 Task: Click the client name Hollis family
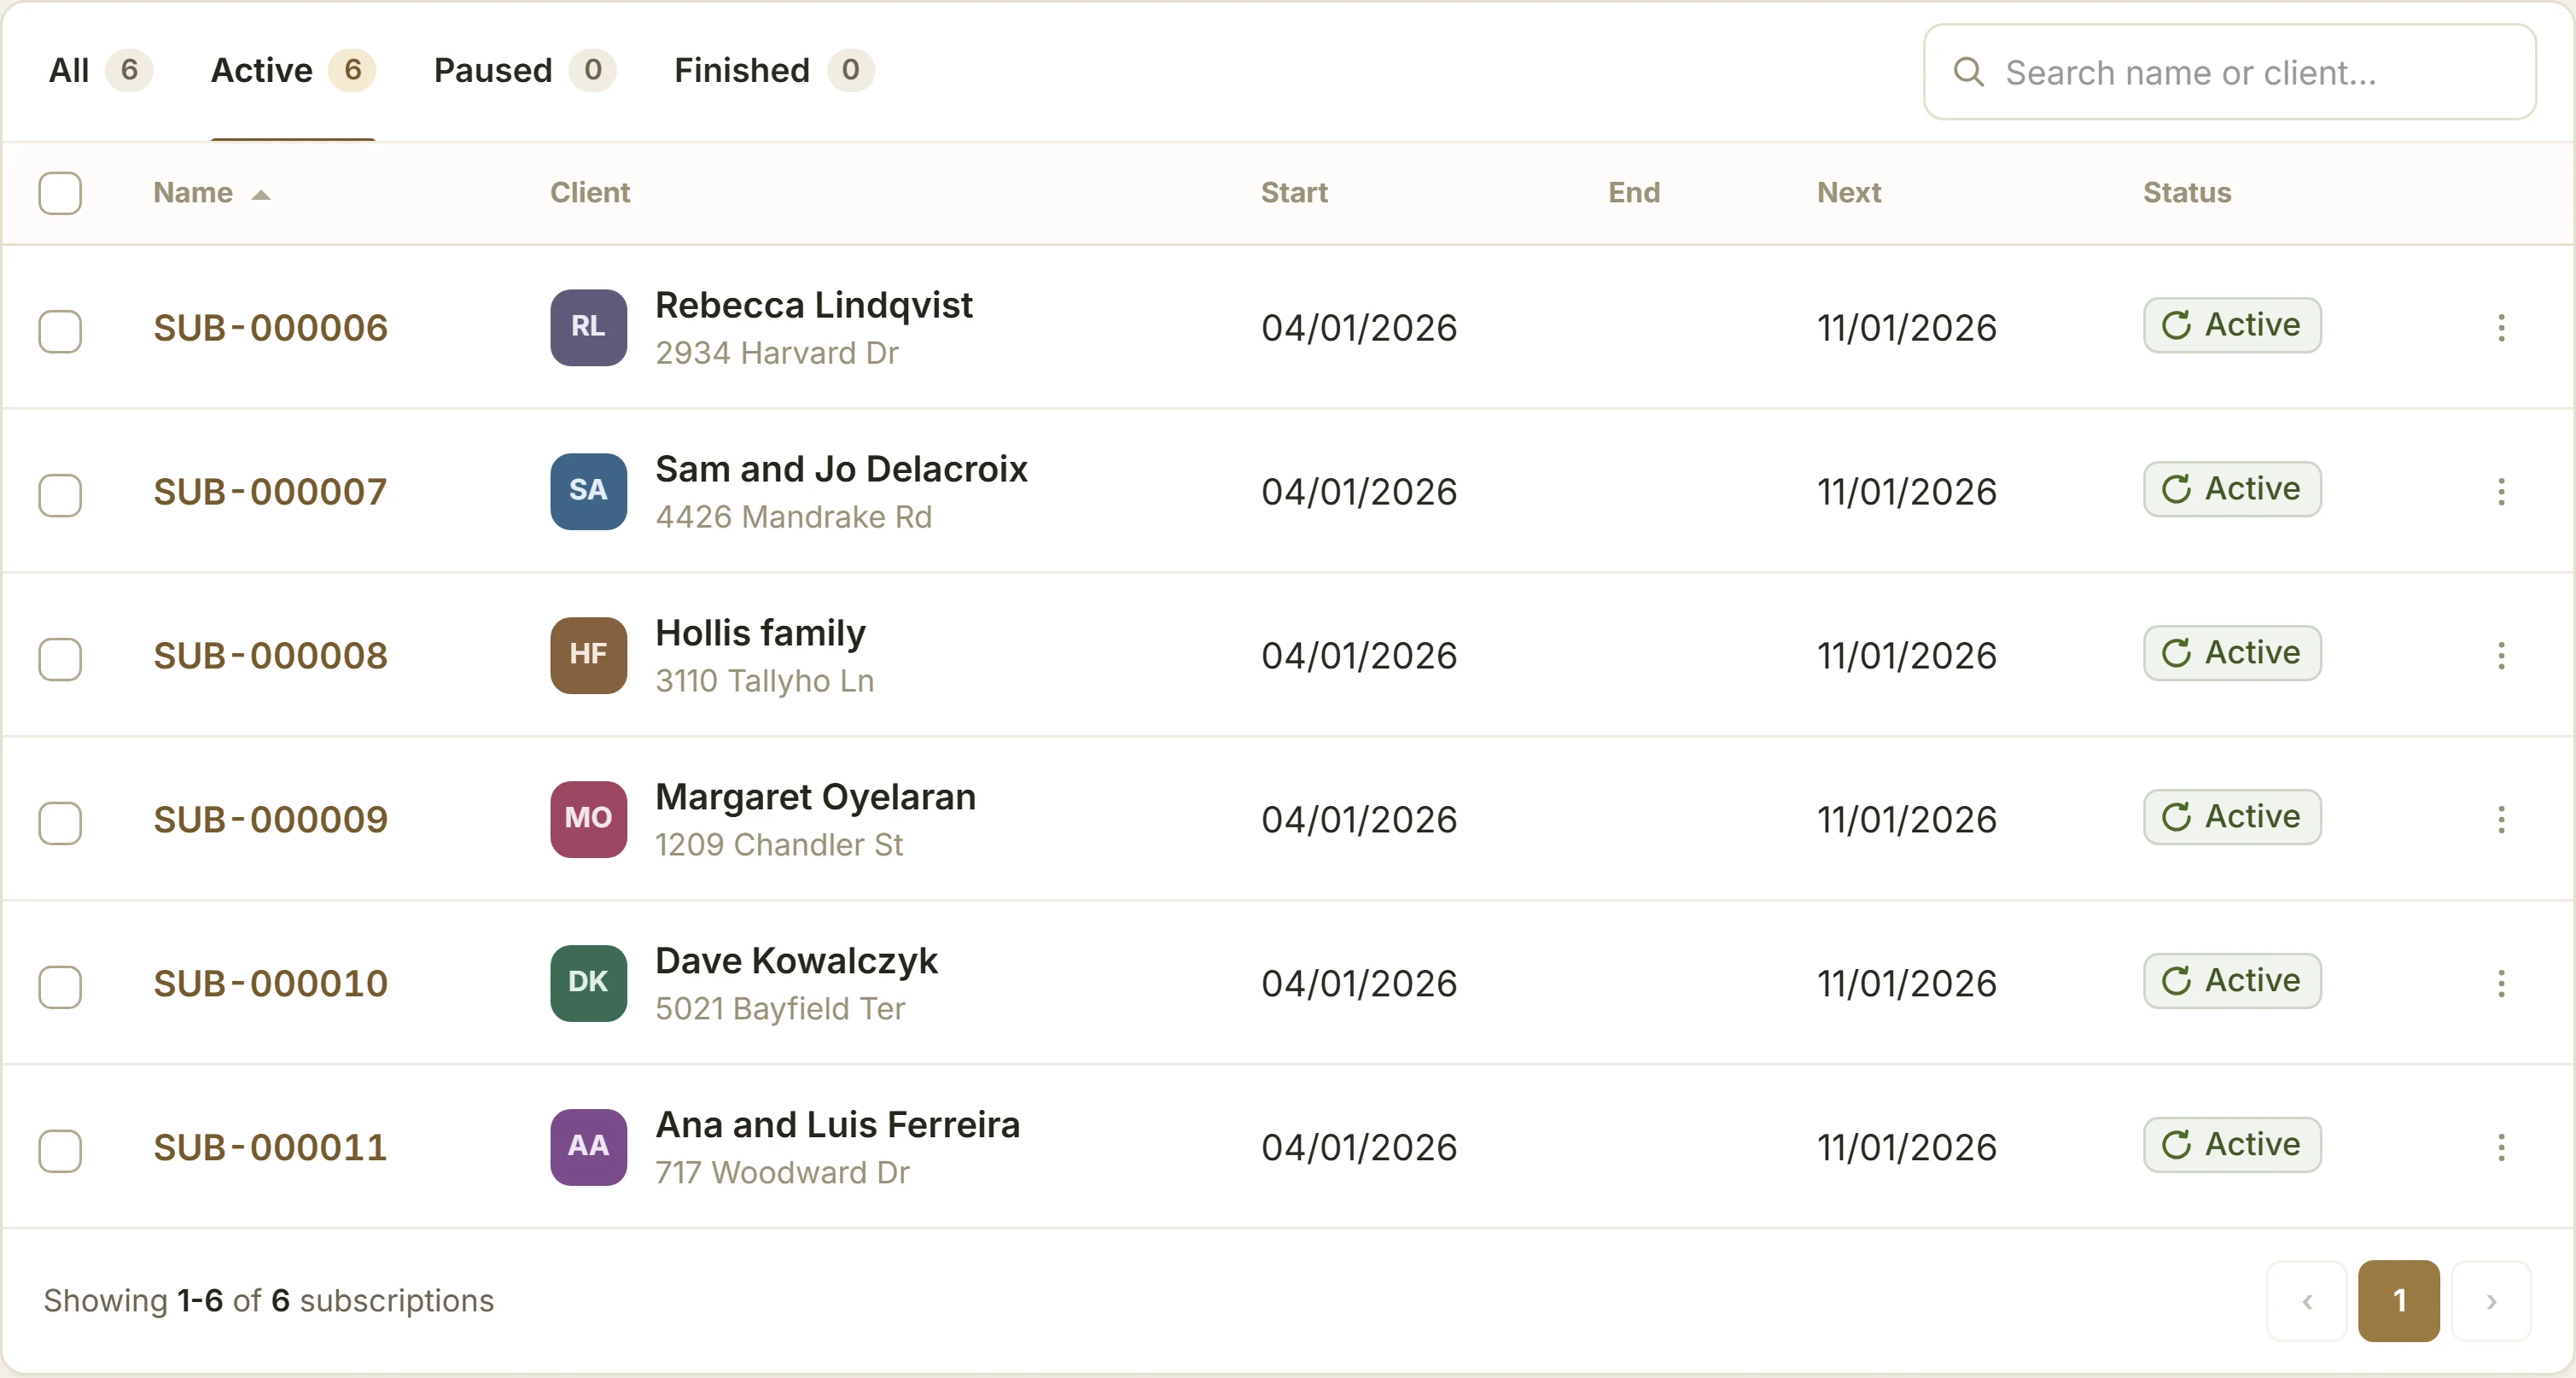coord(760,633)
